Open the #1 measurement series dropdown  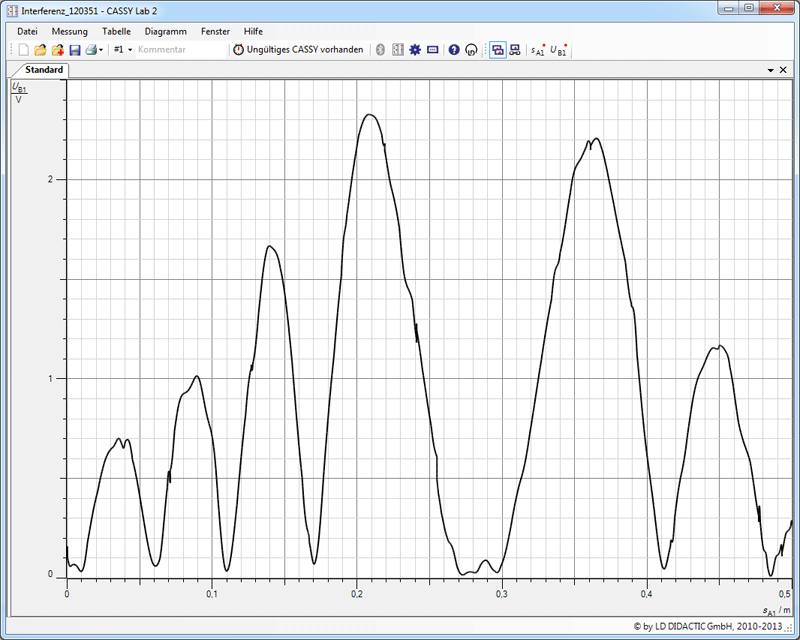[x=123, y=49]
